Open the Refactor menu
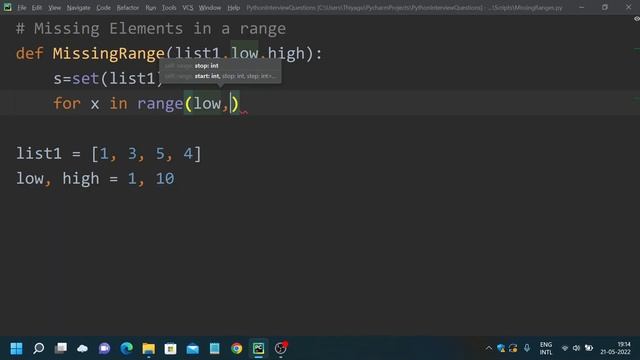This screenshot has height=360, width=640. click(128, 8)
